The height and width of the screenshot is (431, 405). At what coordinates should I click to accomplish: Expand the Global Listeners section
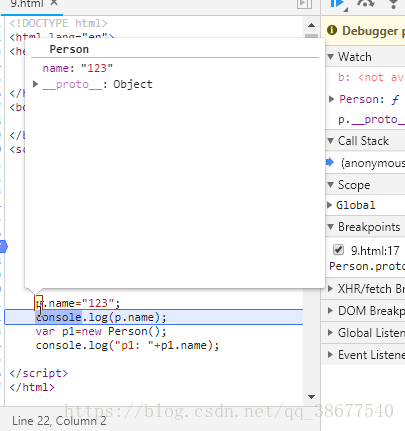[x=330, y=333]
